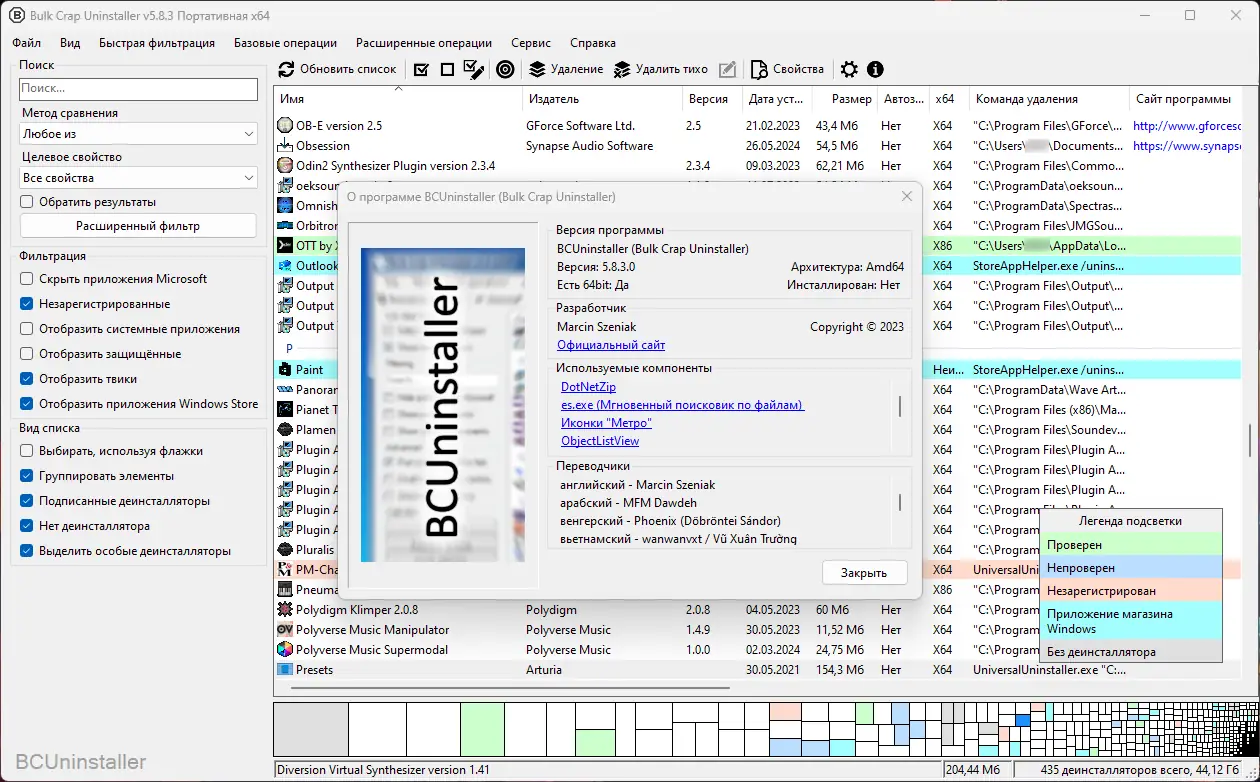Sort by the Имя column header
Viewport: 1260px width, 782px height.
click(398, 99)
